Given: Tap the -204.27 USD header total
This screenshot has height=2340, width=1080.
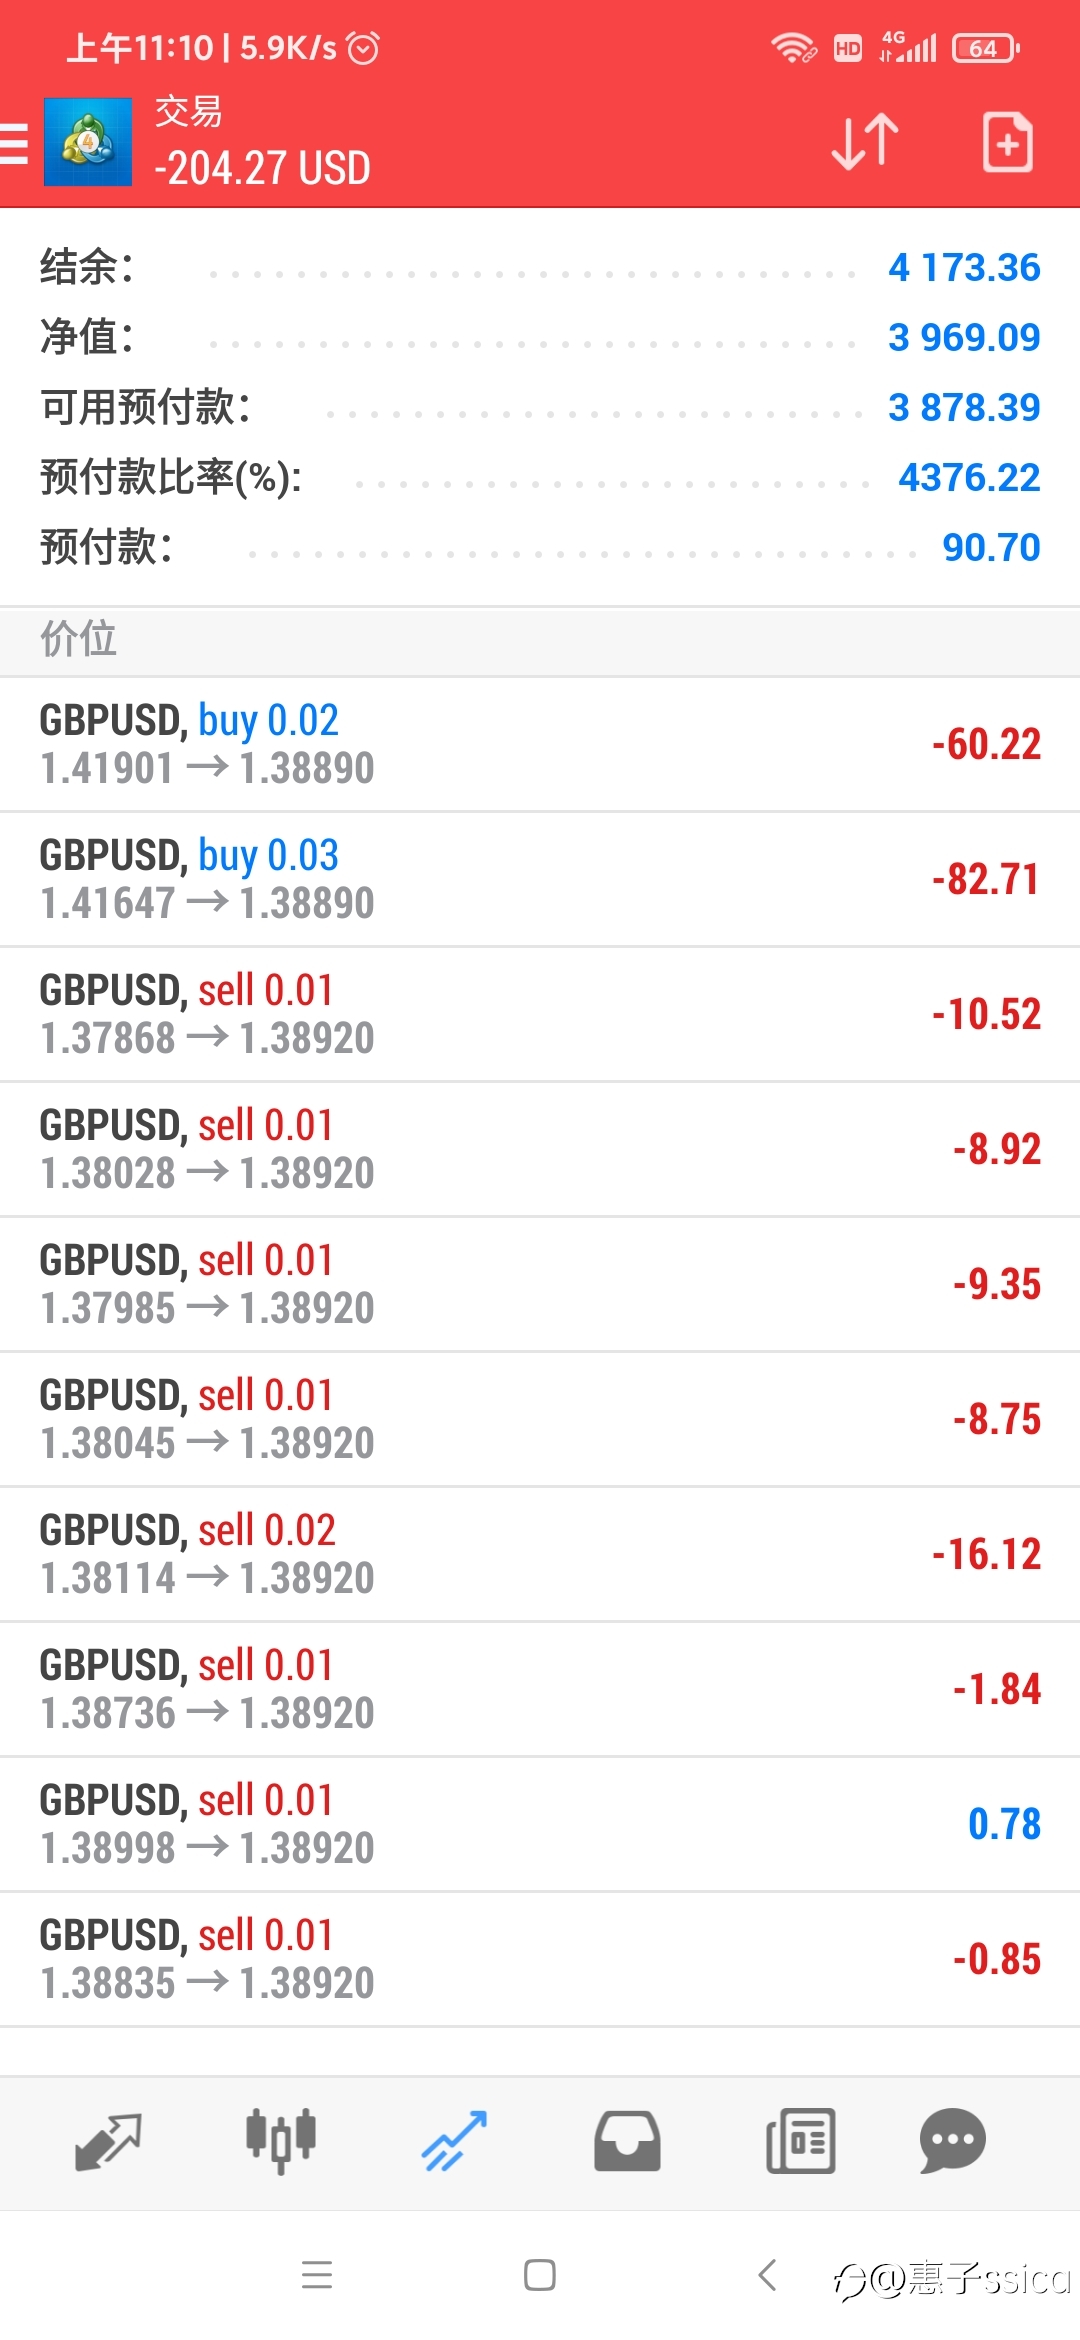Looking at the screenshot, I should (262, 168).
